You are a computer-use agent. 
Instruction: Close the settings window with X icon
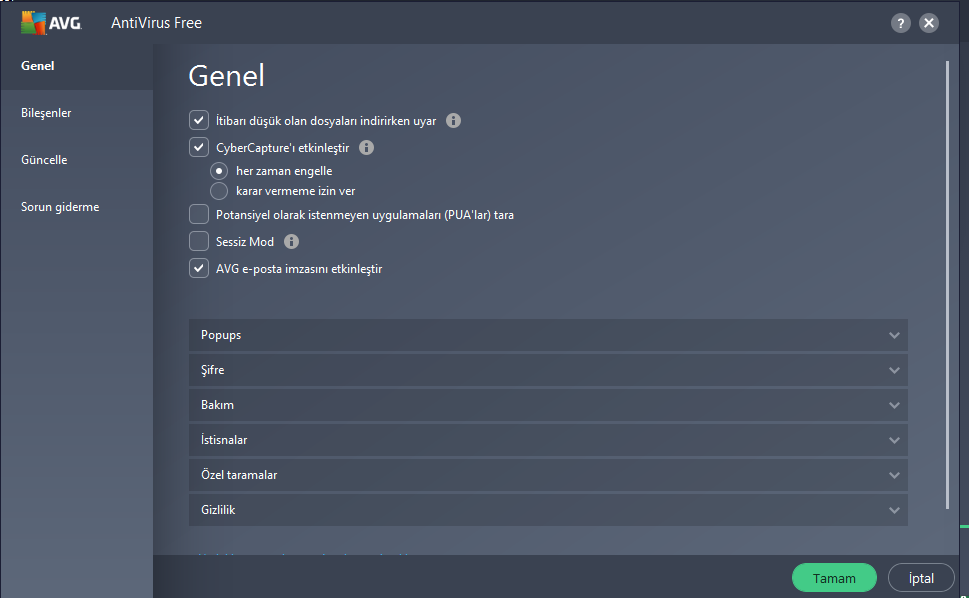tap(929, 23)
